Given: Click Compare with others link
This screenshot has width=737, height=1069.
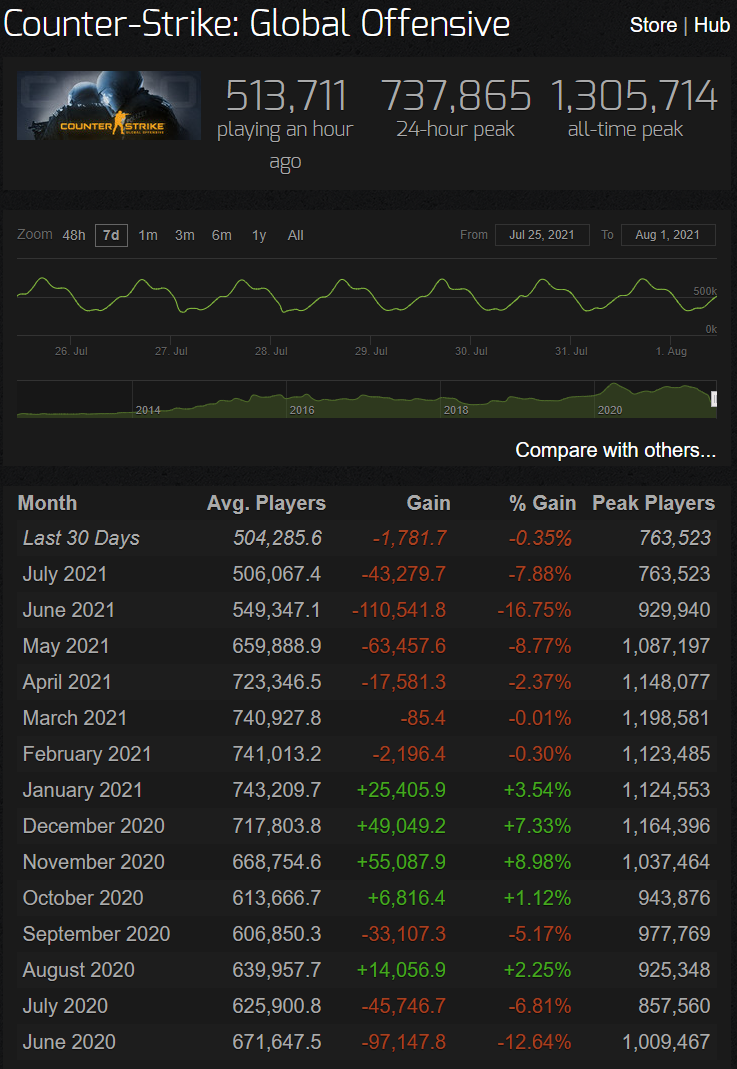Looking at the screenshot, I should pos(616,450).
